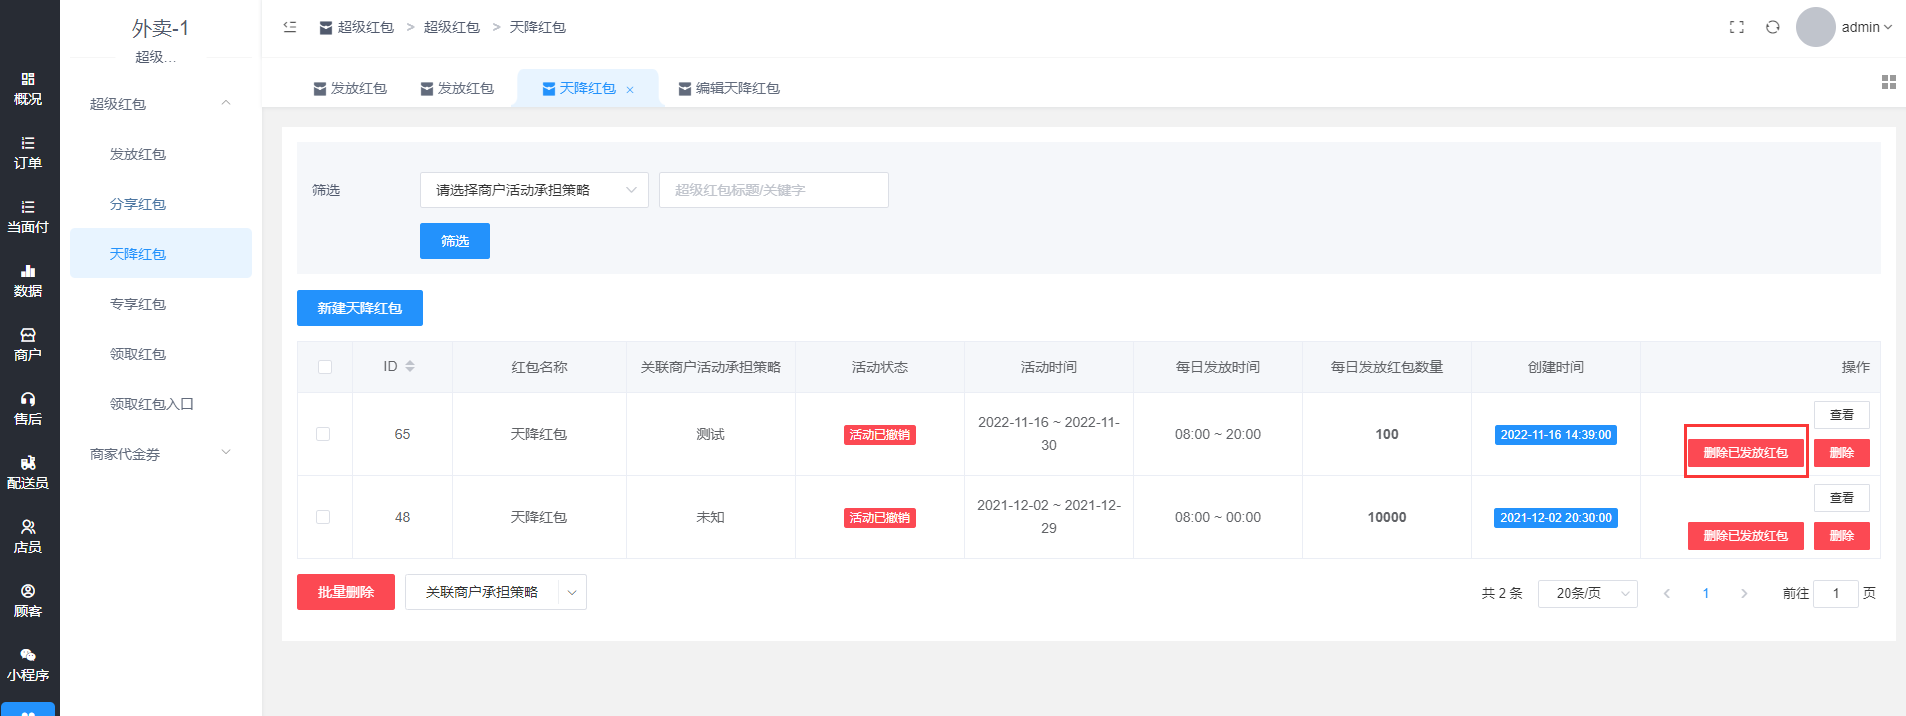Switch to the first 发放红包 tab
Image resolution: width=1906 pixels, height=716 pixels.
pos(350,88)
